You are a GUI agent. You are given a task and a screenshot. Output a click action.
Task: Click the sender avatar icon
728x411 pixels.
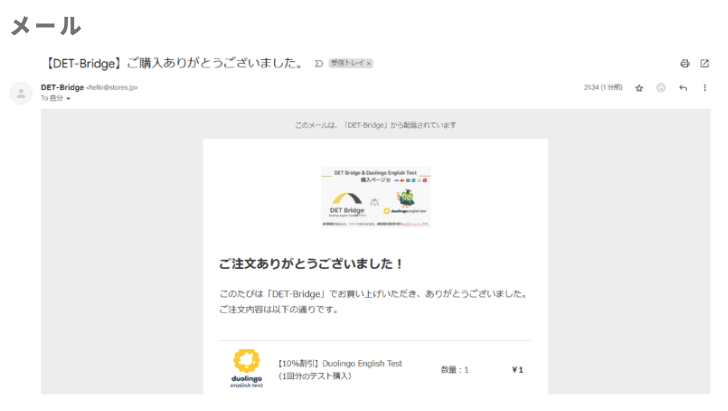click(x=21, y=93)
